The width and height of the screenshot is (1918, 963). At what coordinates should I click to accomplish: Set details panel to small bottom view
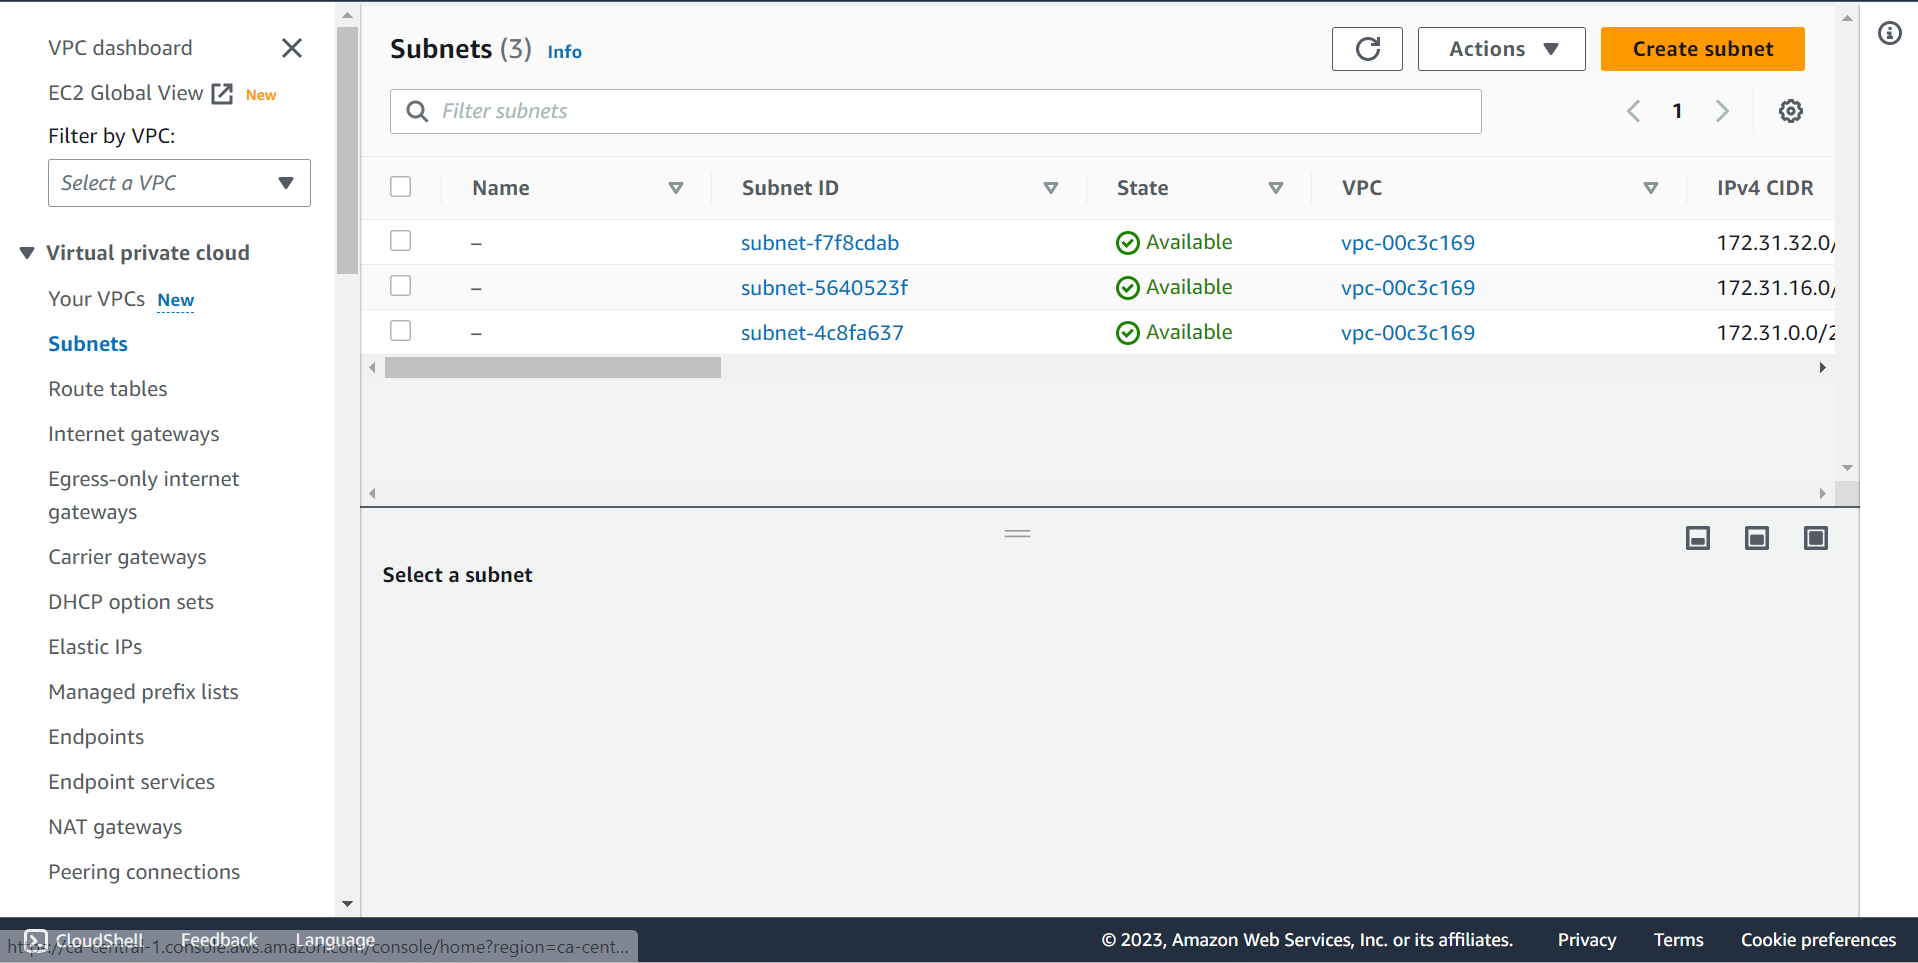(1698, 538)
